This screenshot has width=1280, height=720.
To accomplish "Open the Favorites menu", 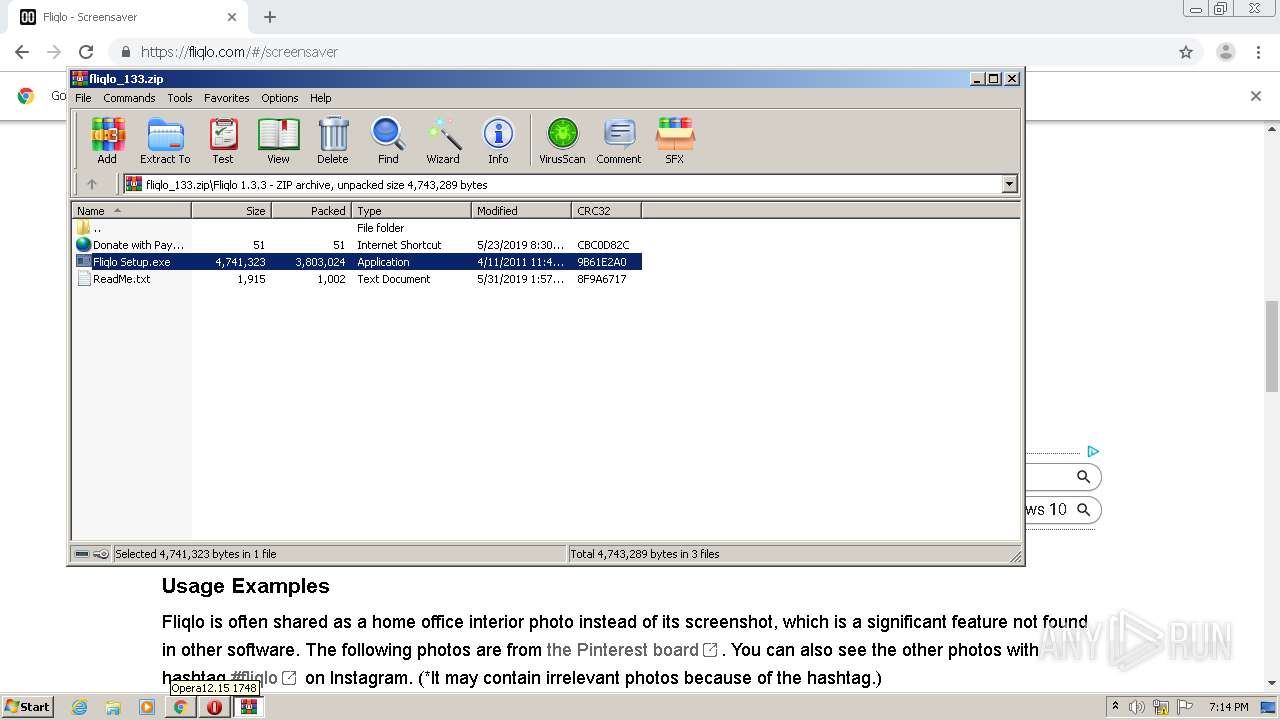I will (227, 98).
